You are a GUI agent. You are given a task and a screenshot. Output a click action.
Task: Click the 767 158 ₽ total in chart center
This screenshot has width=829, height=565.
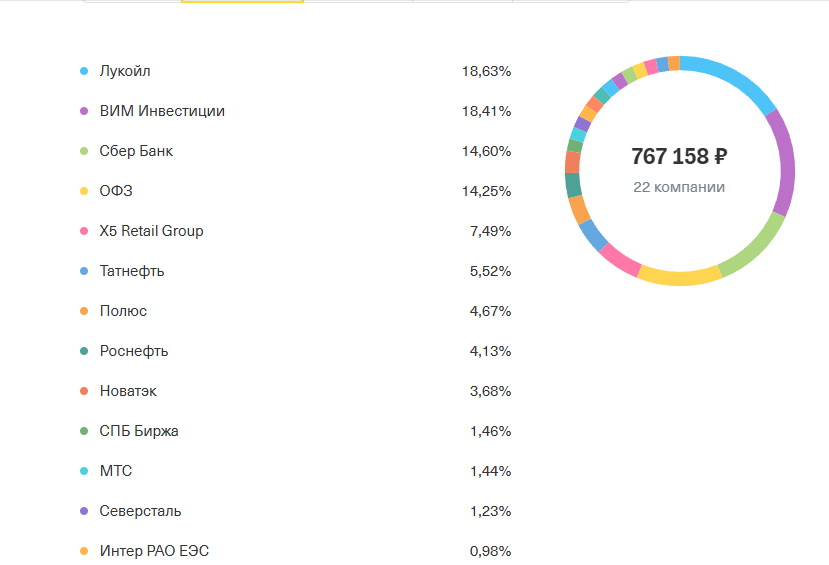(x=679, y=157)
